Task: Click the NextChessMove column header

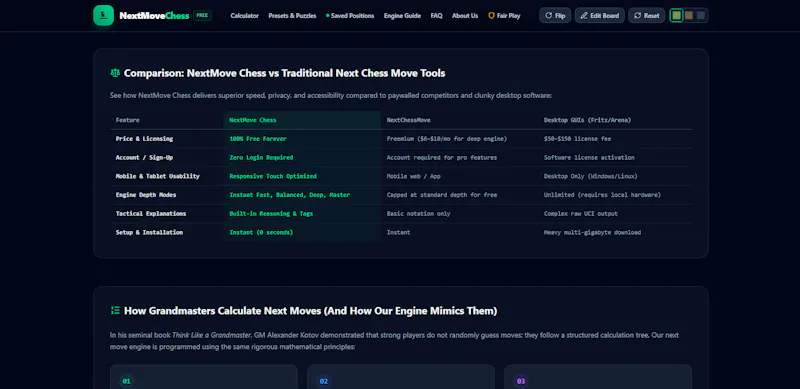Action: 408,120
